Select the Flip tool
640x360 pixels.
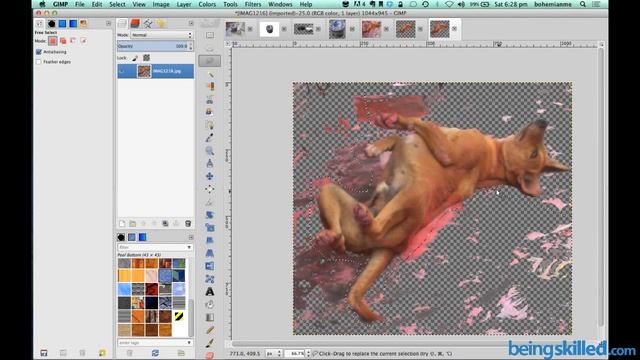(210, 266)
